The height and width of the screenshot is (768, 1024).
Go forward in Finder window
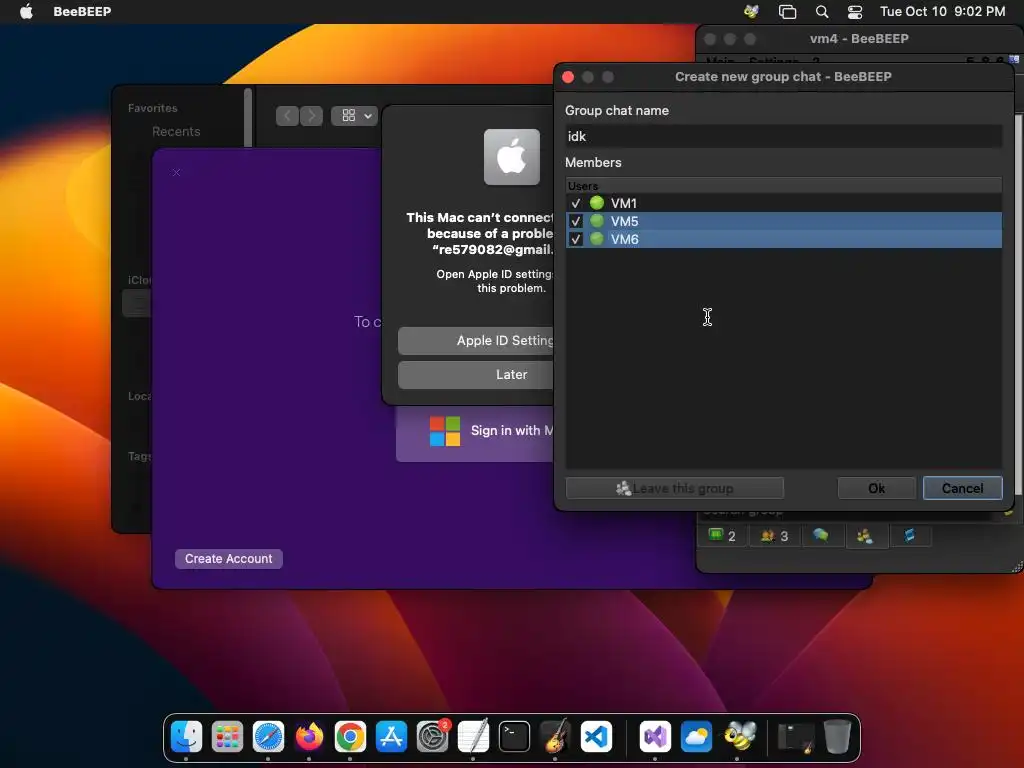click(312, 116)
